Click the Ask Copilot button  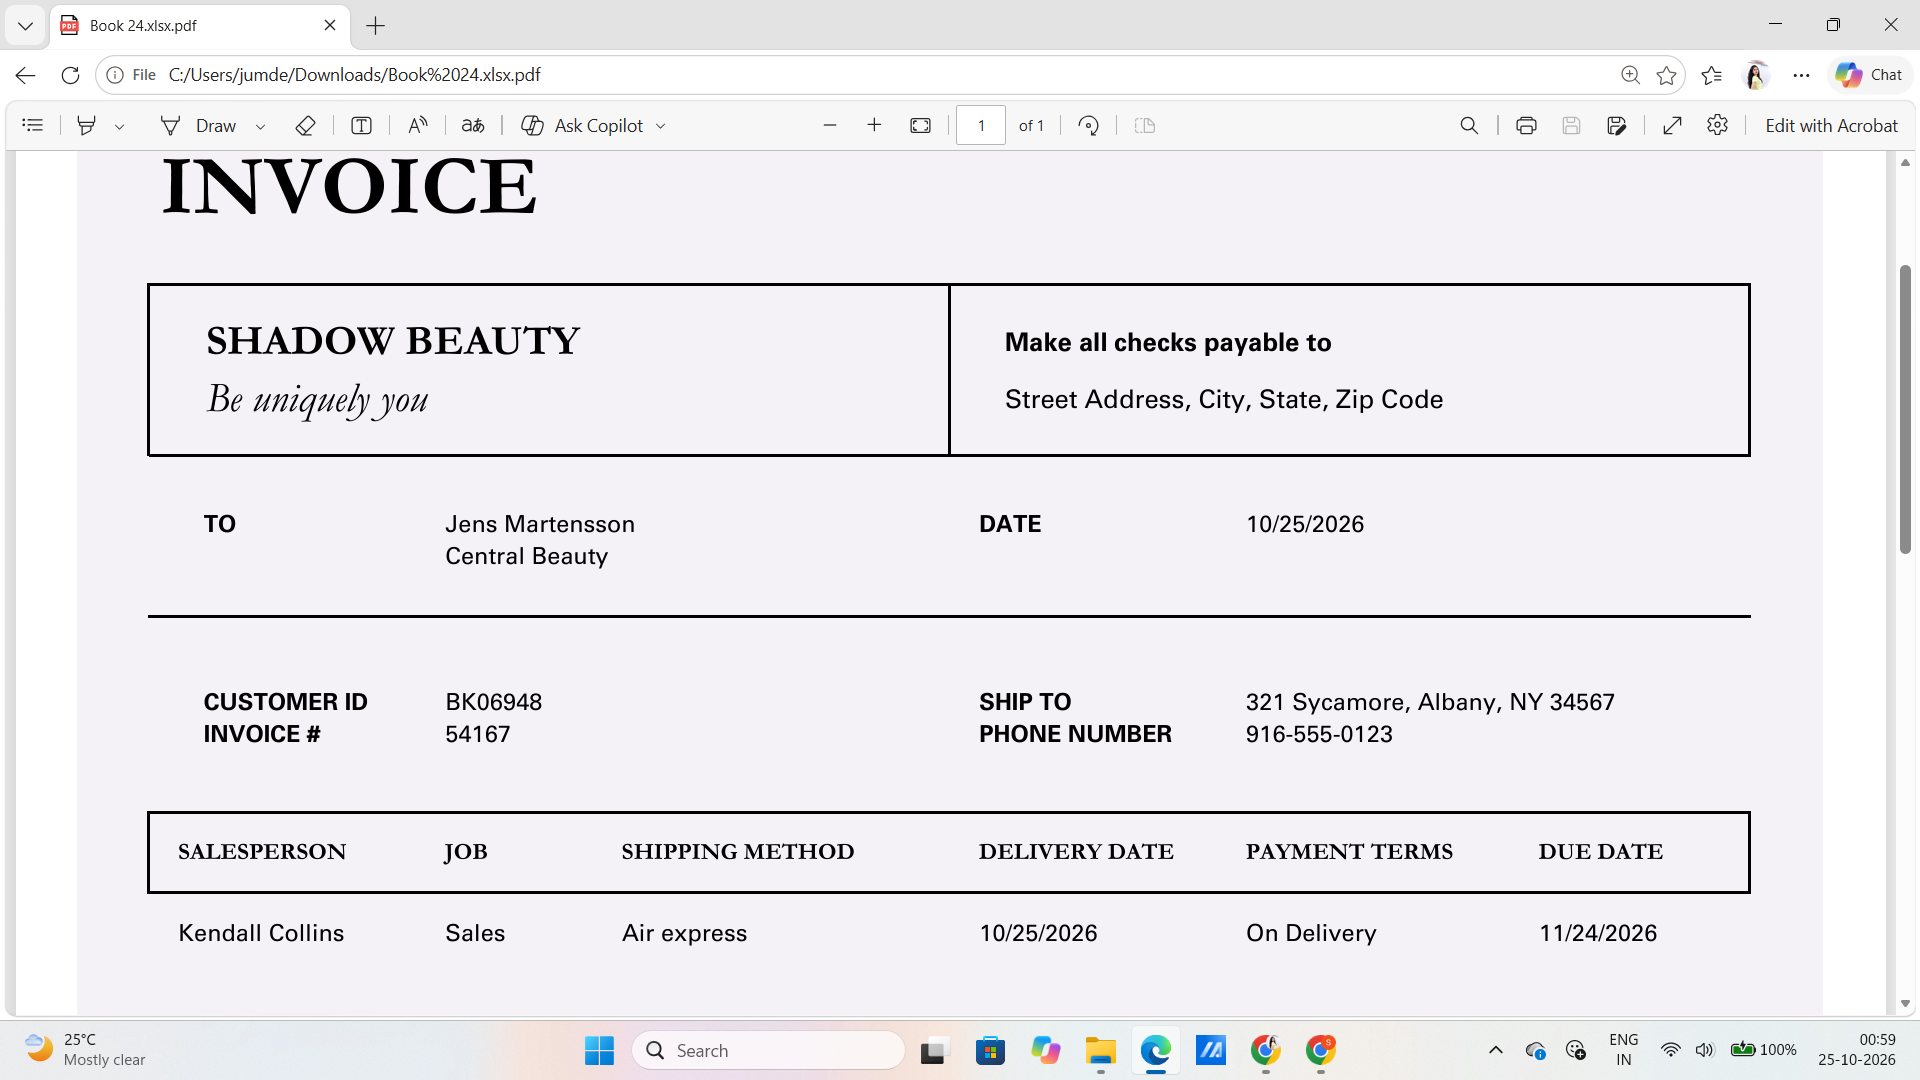[584, 125]
